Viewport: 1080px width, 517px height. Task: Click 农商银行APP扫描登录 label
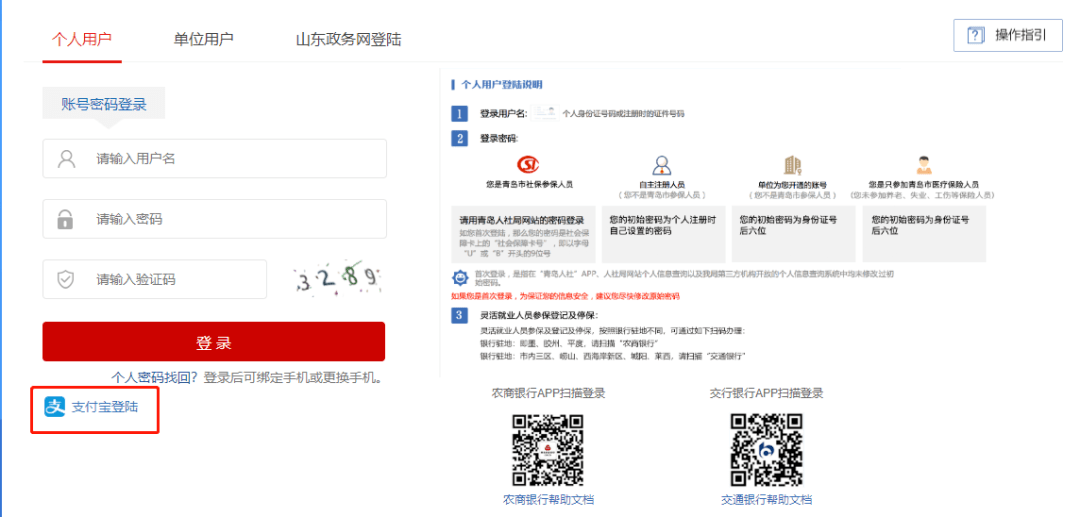tap(549, 393)
